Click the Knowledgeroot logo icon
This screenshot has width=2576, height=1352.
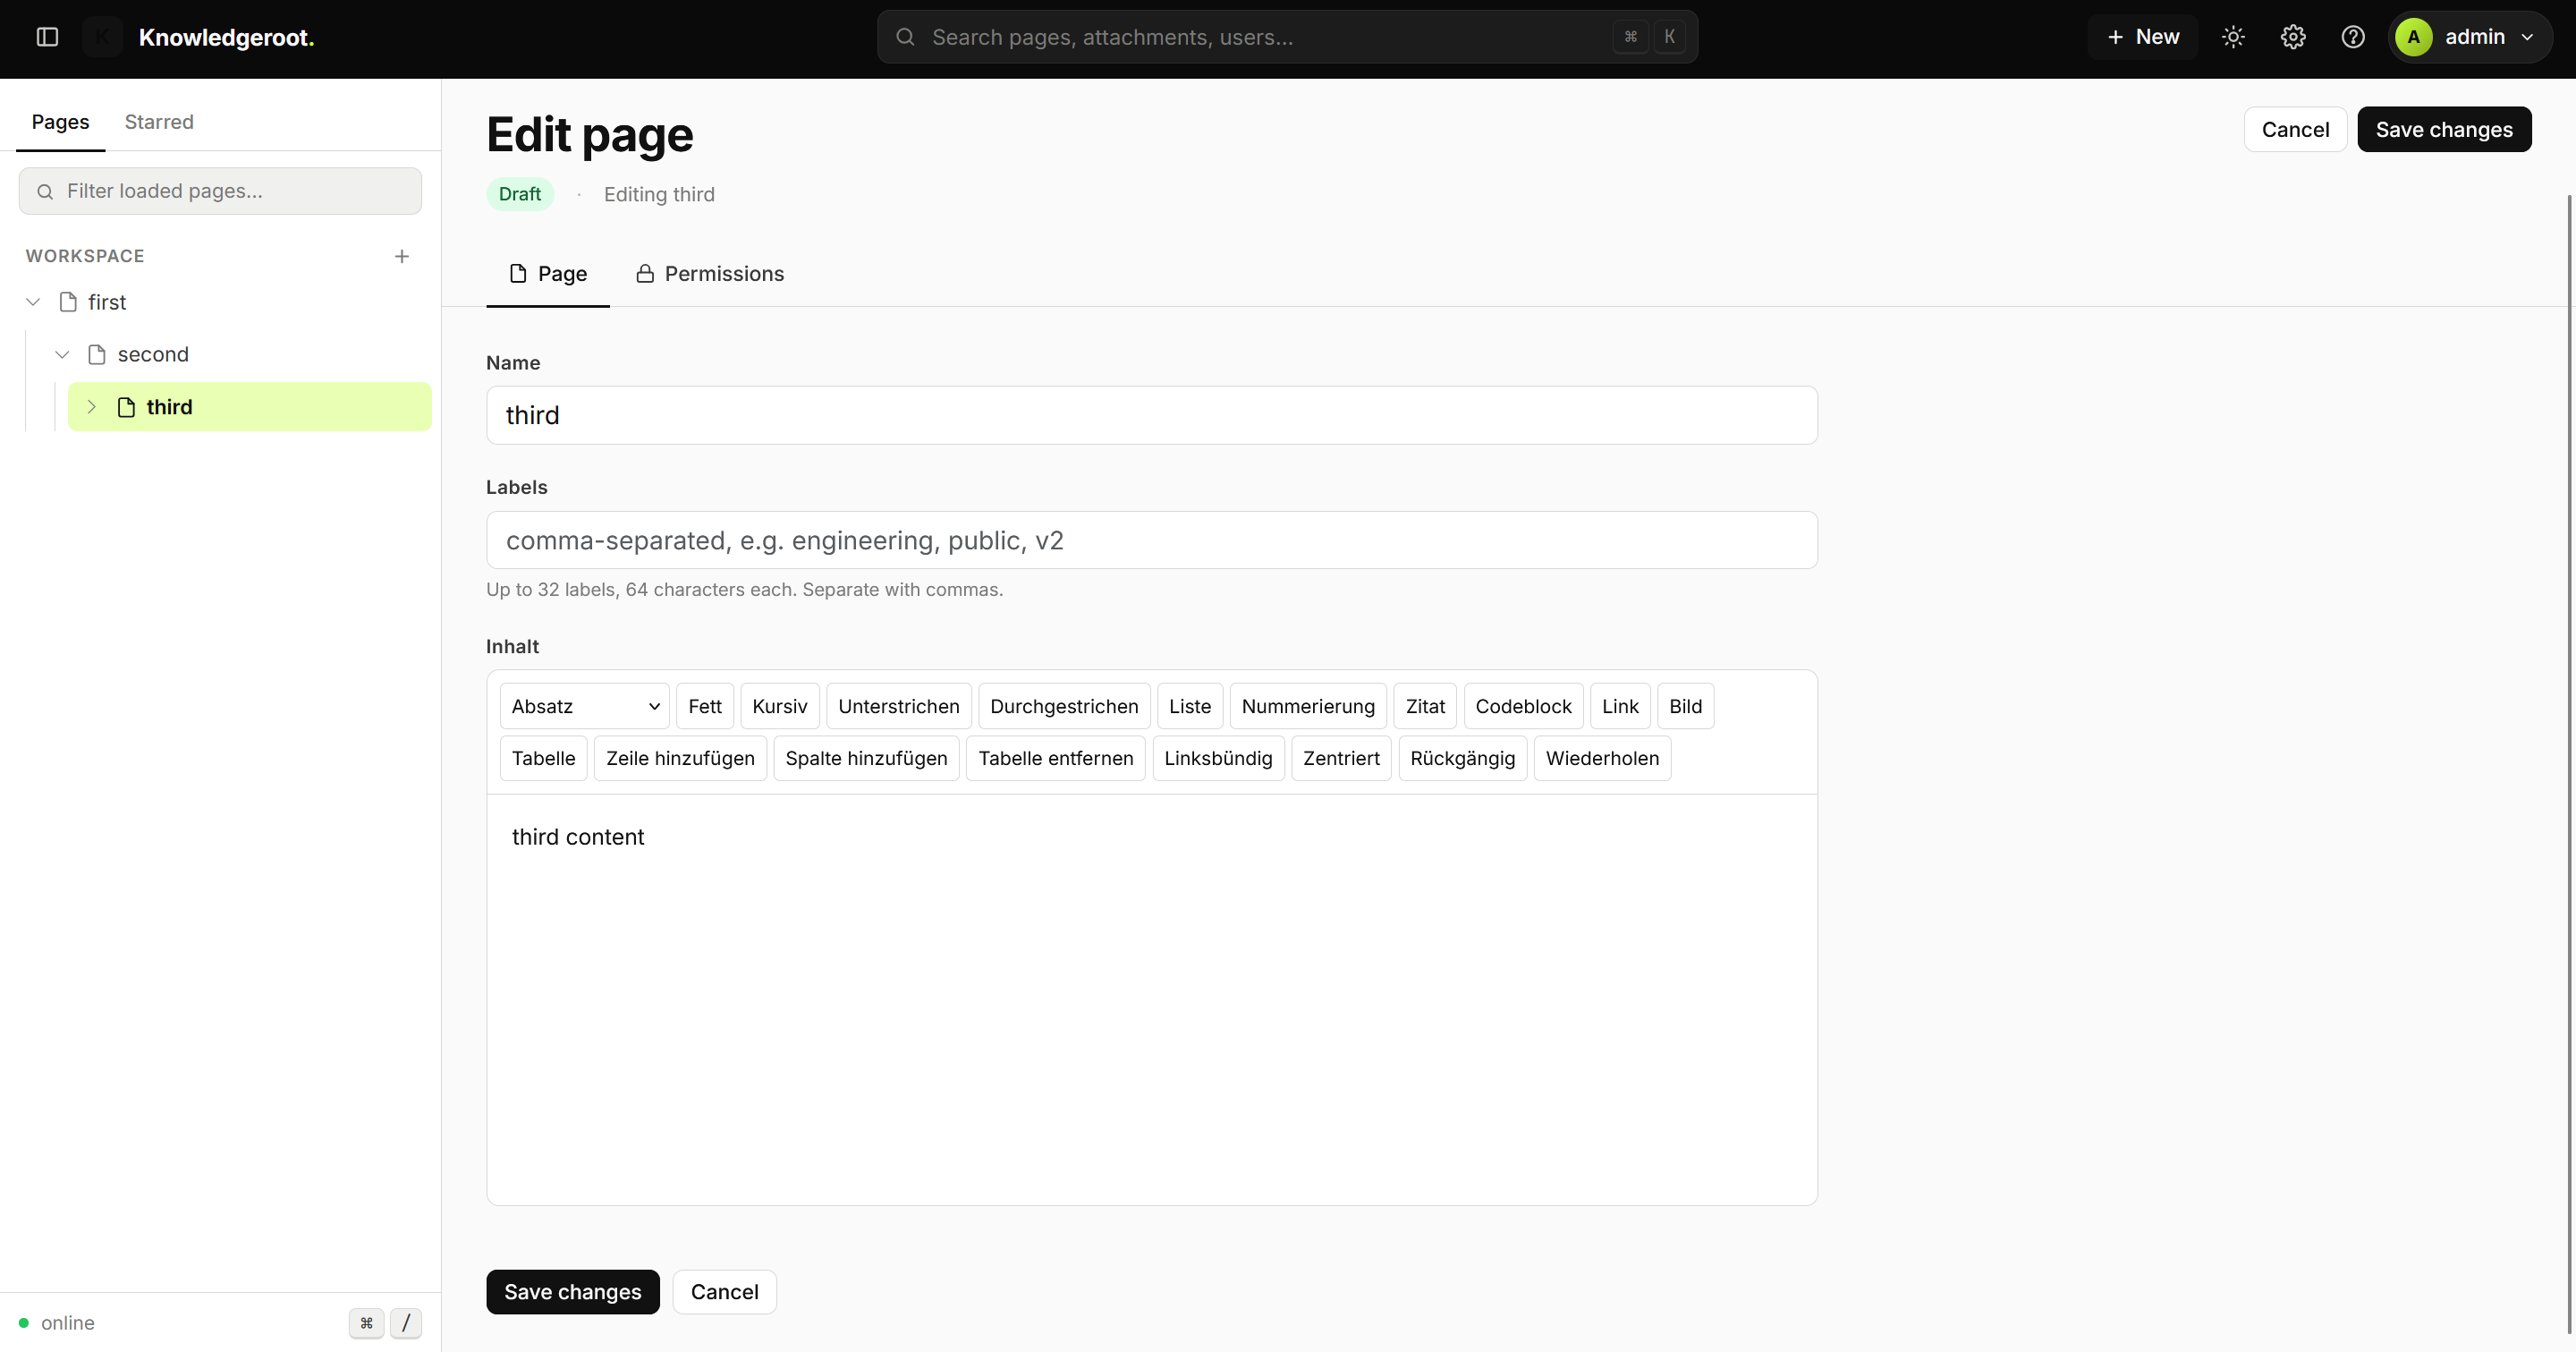[102, 37]
